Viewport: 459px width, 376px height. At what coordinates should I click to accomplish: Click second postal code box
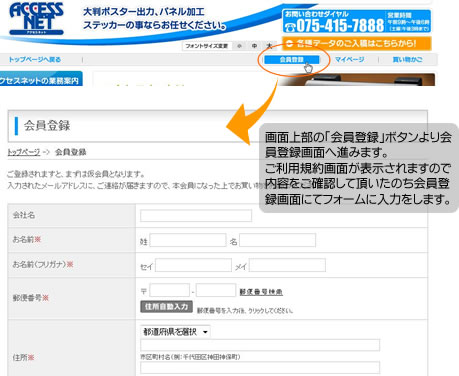[x=216, y=290]
